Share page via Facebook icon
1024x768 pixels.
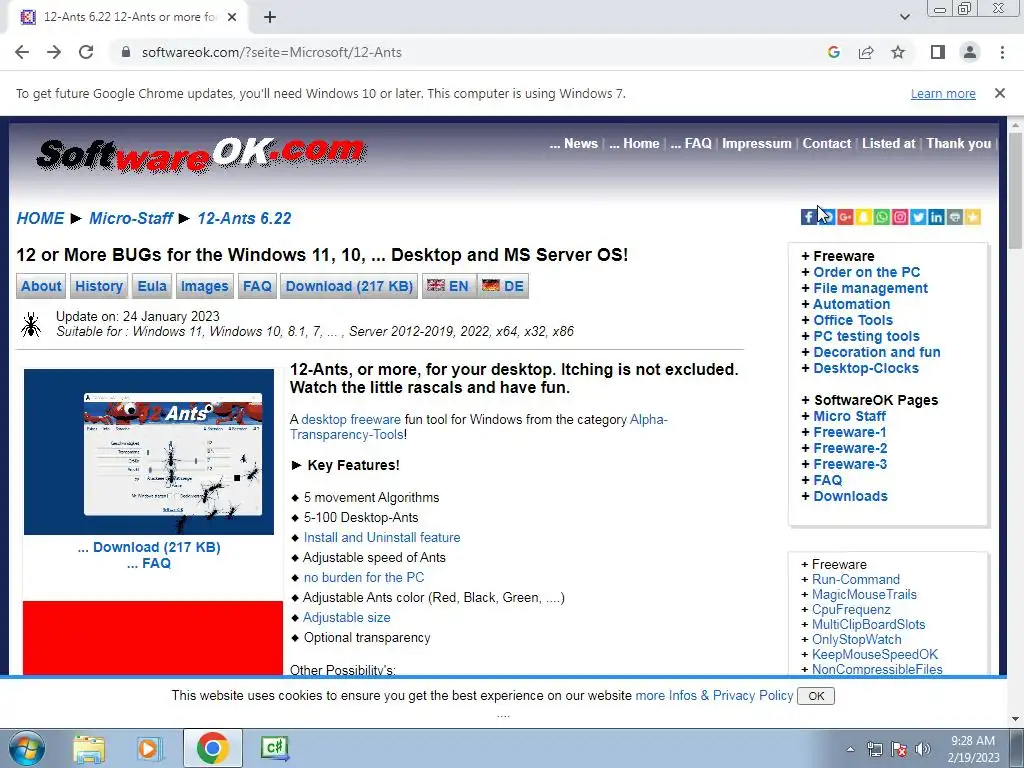[808, 217]
